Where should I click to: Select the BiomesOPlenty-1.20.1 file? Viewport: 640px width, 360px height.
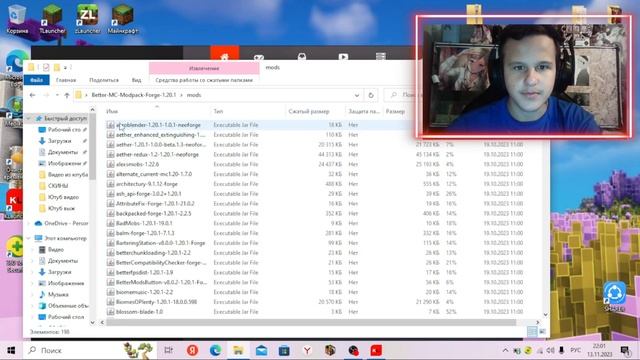click(156, 302)
